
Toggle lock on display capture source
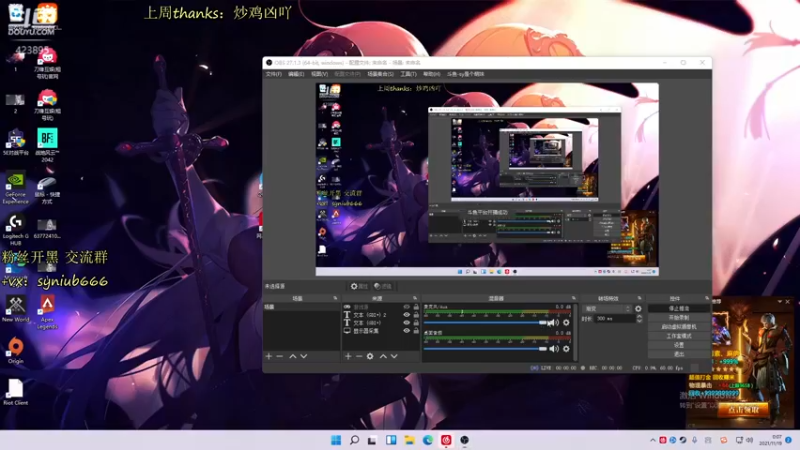(416, 331)
